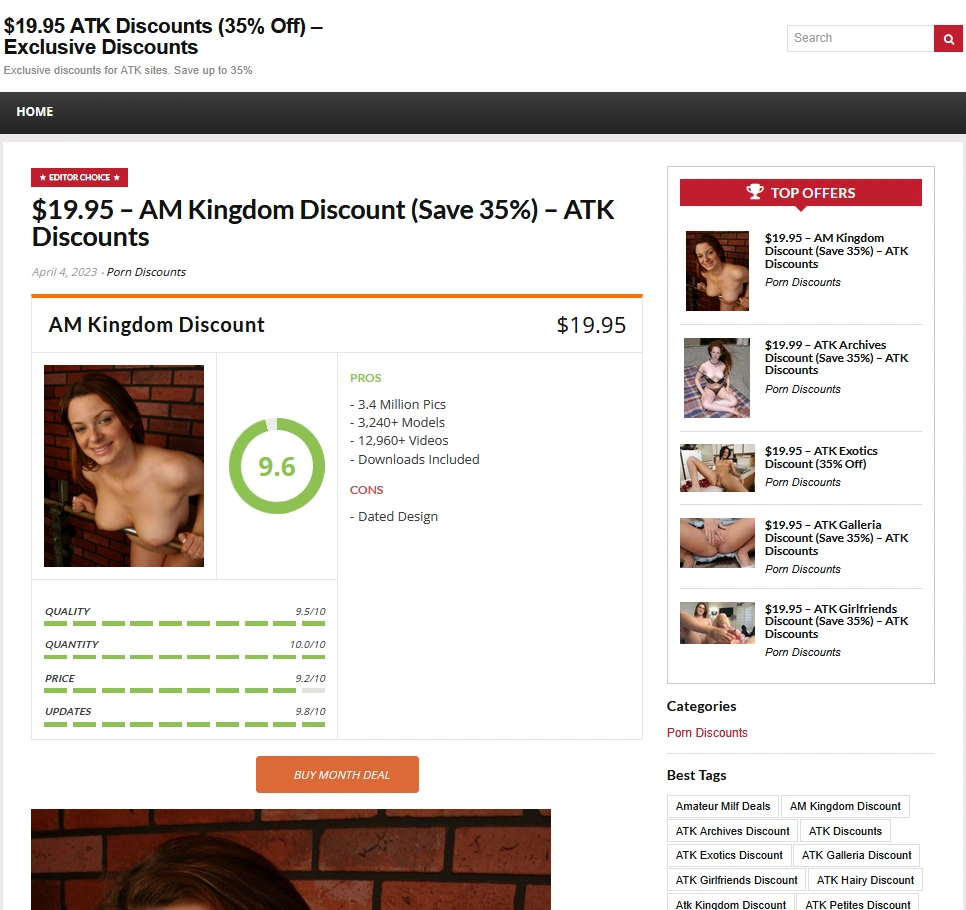Click the ATK Hairy Discount tag
The width and height of the screenshot is (966, 910).
[x=865, y=880]
